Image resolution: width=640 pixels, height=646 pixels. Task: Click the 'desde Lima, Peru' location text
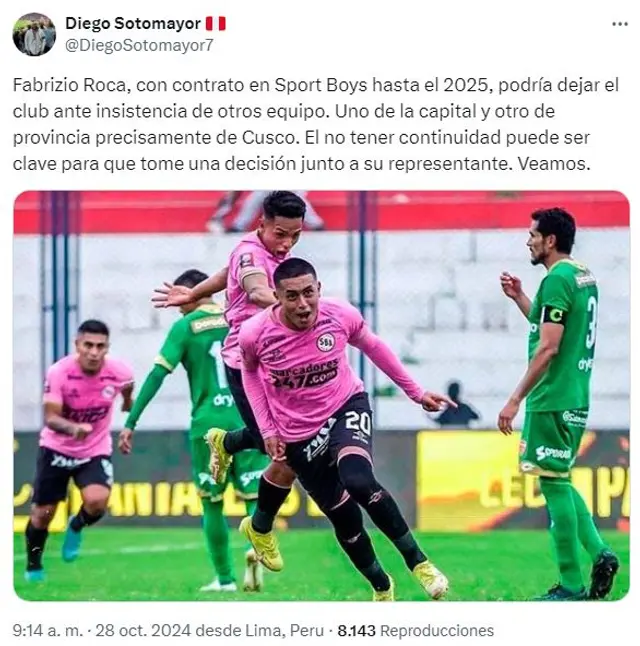coord(260,630)
